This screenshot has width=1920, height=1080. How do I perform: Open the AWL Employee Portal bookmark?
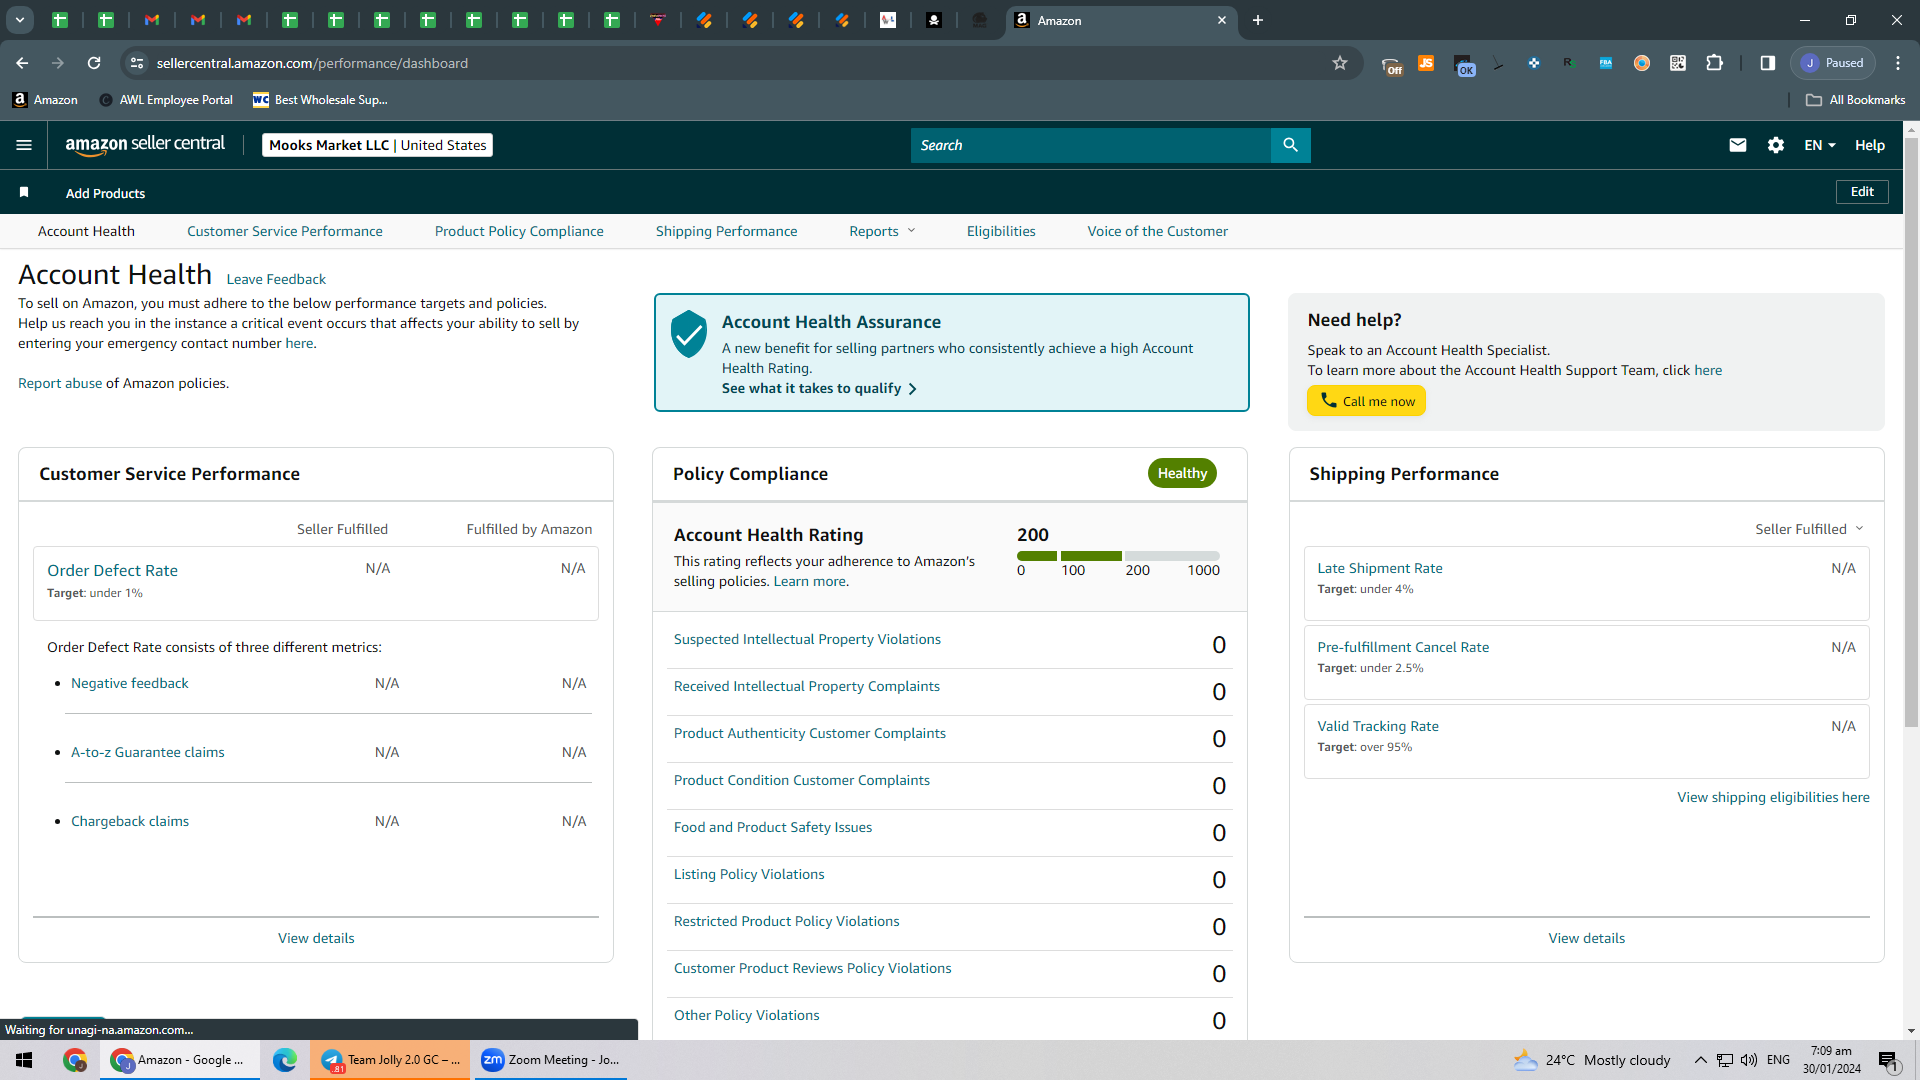click(166, 100)
